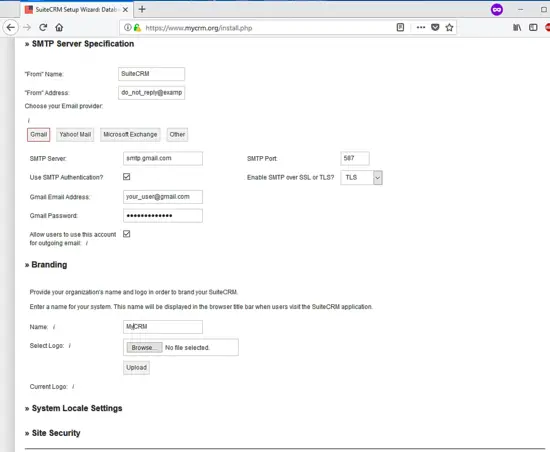Click the "From" Name input field
The image size is (550, 452).
[x=152, y=74]
